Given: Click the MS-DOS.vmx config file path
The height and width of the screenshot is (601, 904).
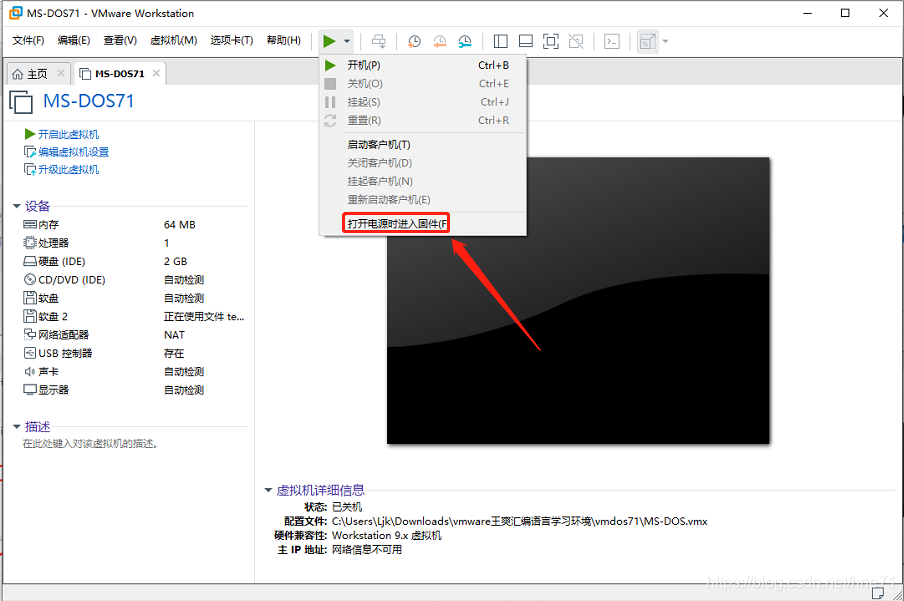Looking at the screenshot, I should click(x=519, y=521).
